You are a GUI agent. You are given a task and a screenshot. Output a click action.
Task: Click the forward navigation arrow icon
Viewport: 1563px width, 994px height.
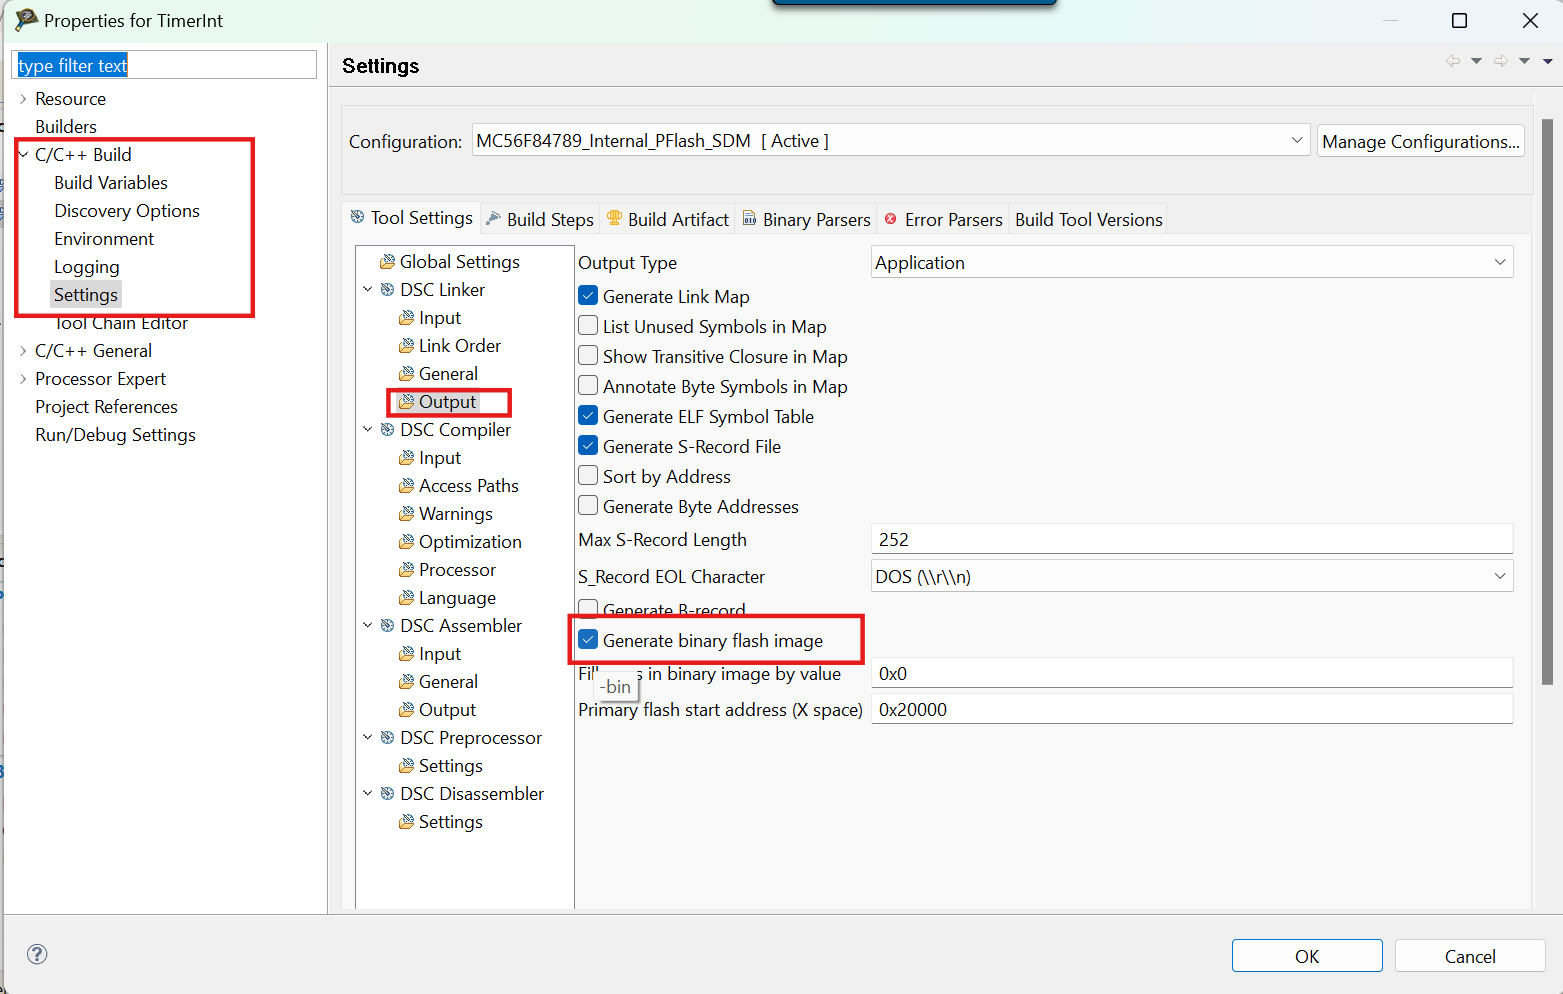1500,60
